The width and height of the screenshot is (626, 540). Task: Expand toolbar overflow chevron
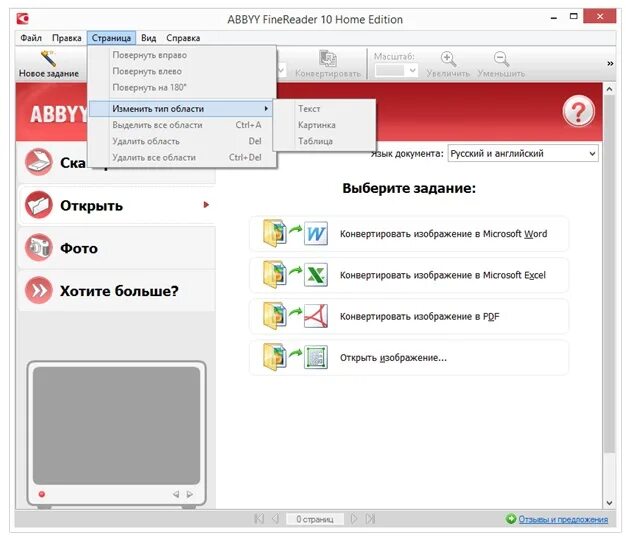pos(610,63)
